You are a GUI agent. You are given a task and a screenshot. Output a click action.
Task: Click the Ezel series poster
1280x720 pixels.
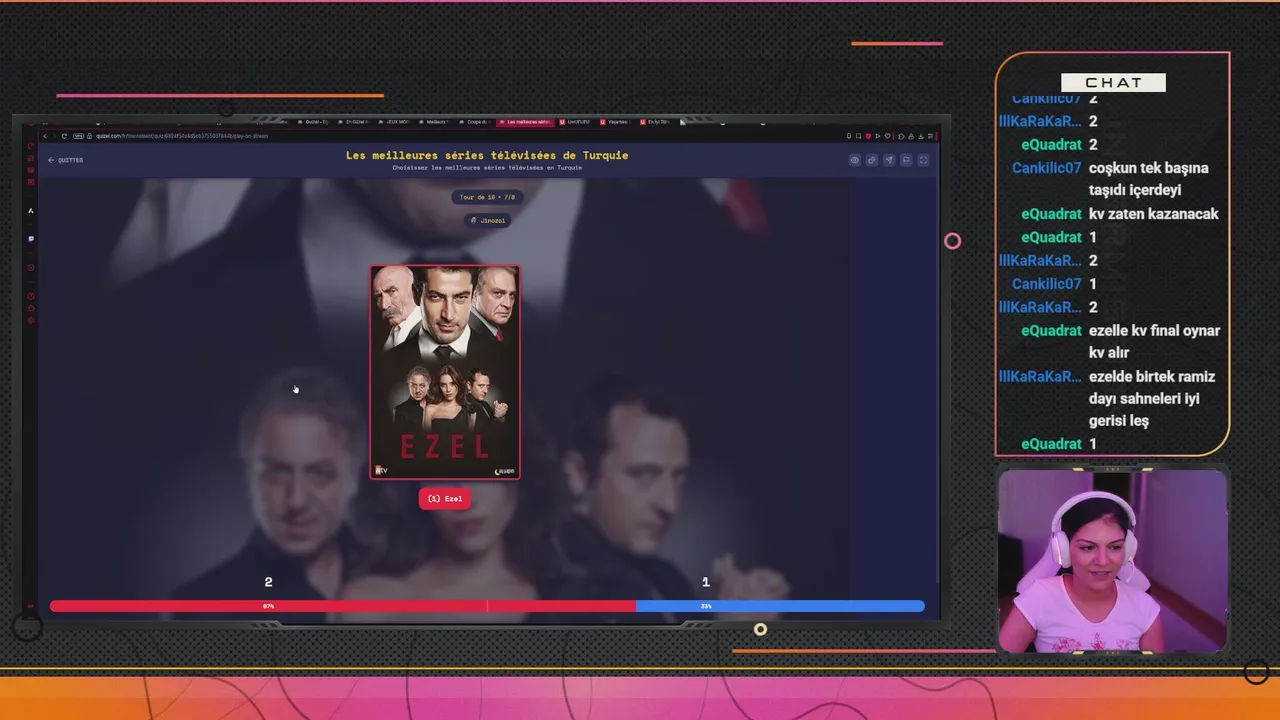[445, 372]
